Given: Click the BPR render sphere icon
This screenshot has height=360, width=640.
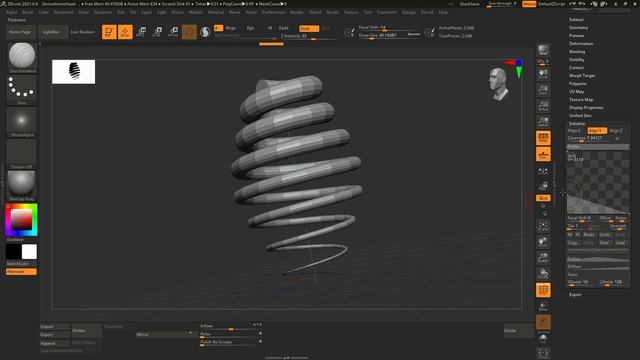Looking at the screenshot, I should [x=543, y=50].
